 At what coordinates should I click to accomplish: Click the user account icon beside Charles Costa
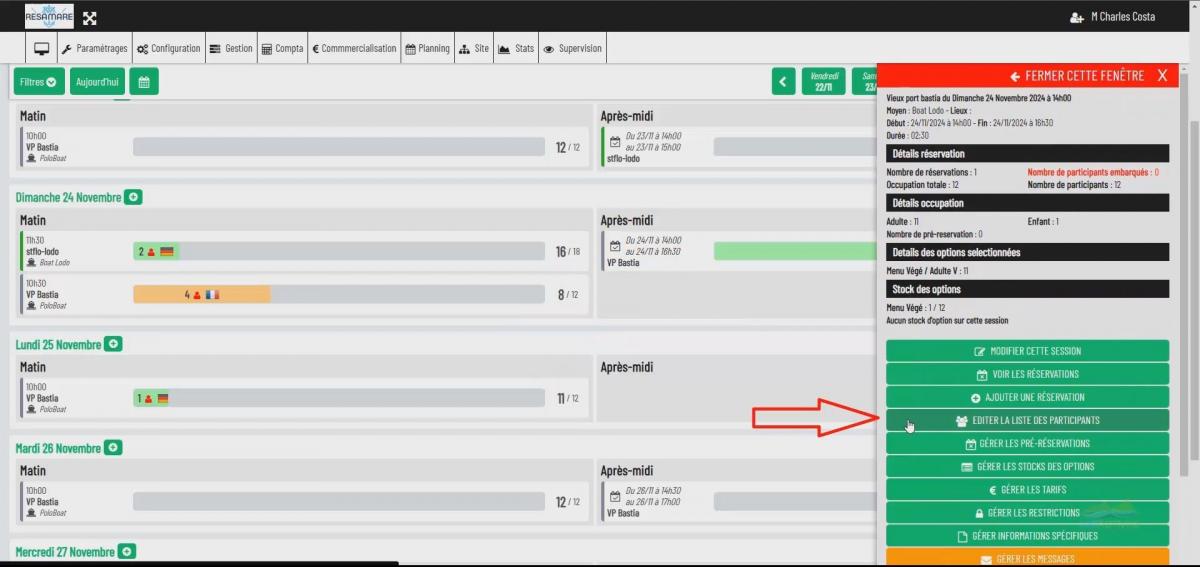tap(1076, 18)
